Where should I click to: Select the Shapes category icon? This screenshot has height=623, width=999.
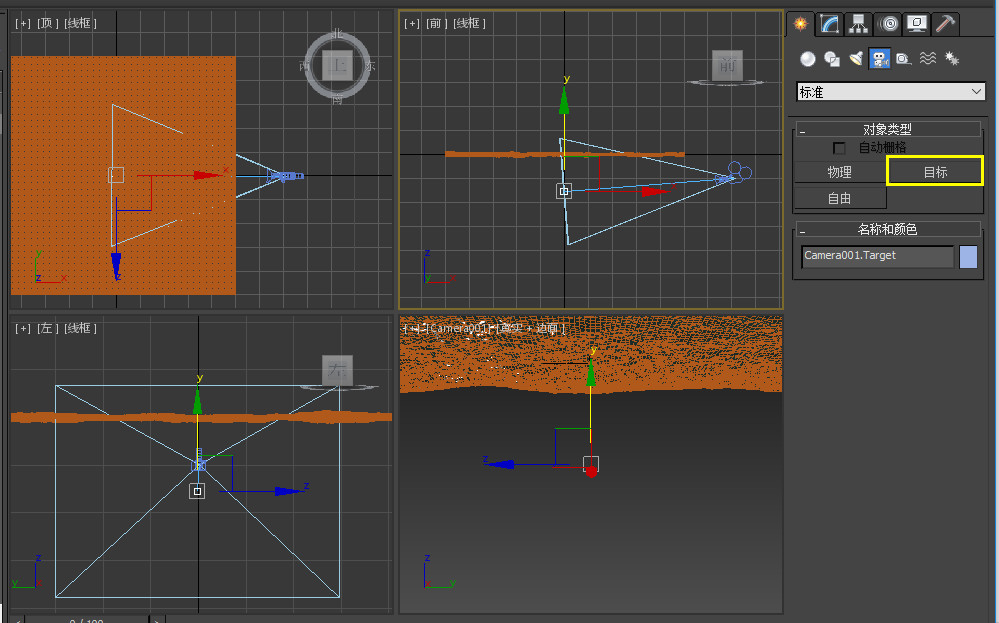pyautogui.click(x=831, y=59)
